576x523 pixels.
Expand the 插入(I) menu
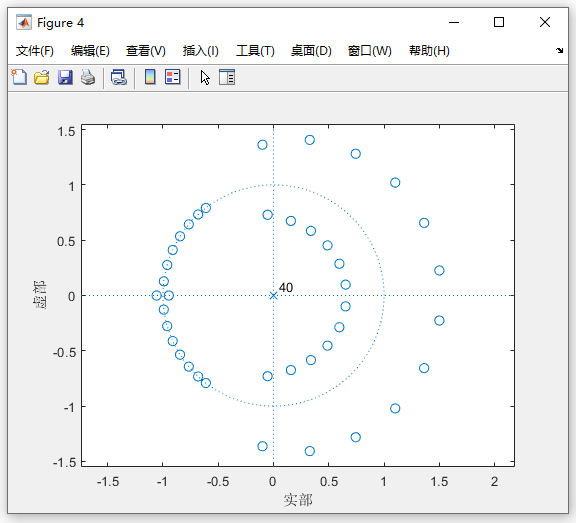(201, 51)
